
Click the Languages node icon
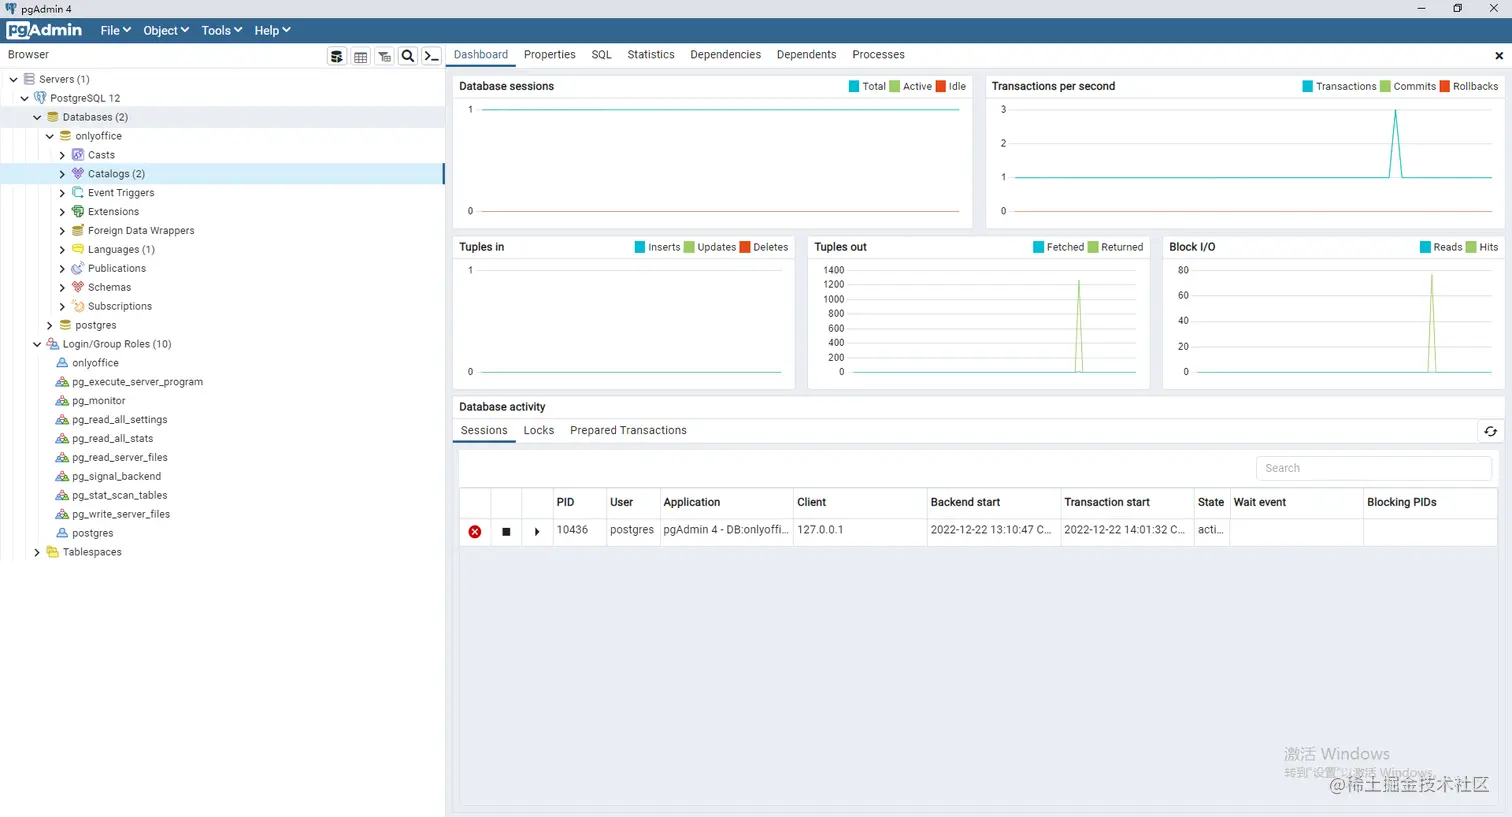78,250
